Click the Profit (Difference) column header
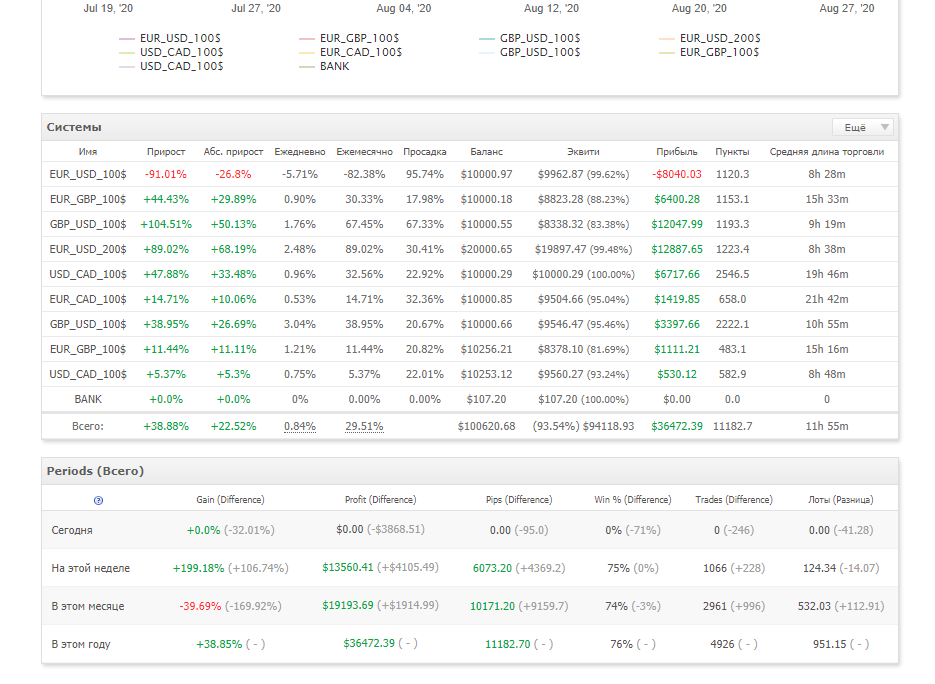The height and width of the screenshot is (684, 935). click(380, 500)
